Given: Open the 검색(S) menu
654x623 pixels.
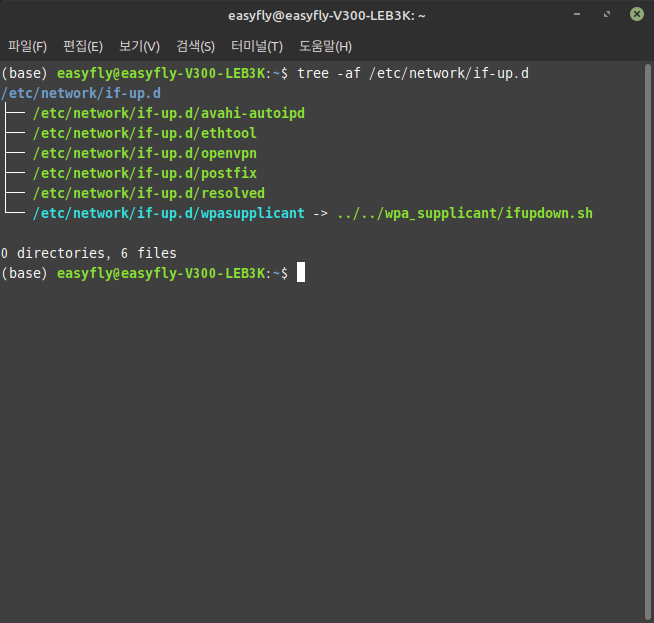Looking at the screenshot, I should 195,46.
